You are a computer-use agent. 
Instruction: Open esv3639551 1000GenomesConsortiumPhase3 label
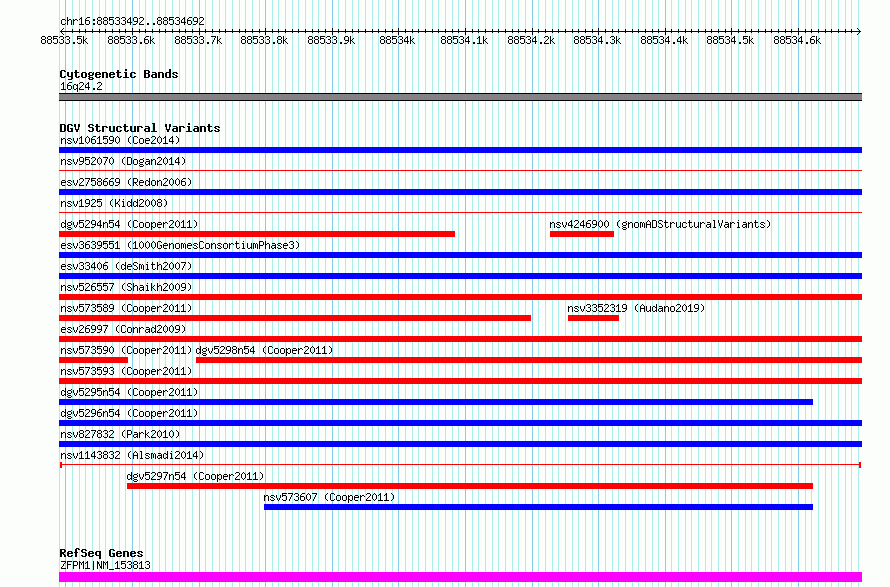click(180, 245)
